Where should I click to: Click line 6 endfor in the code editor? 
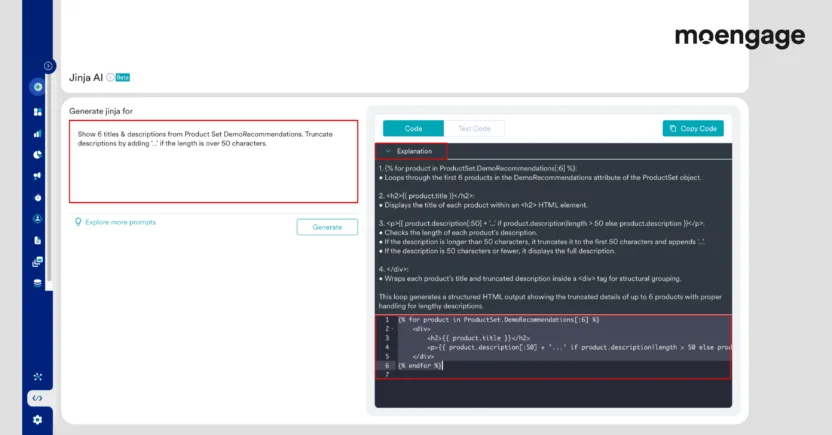tap(420, 366)
